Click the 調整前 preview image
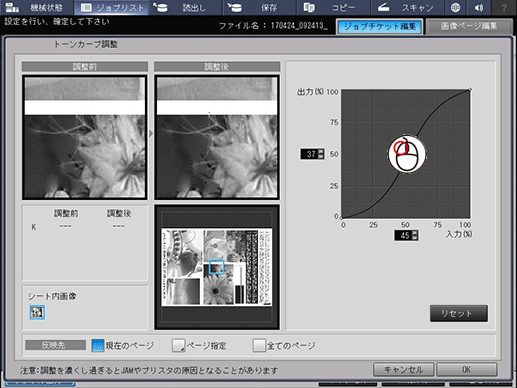Screen dimensions: 517x388 tap(85, 137)
